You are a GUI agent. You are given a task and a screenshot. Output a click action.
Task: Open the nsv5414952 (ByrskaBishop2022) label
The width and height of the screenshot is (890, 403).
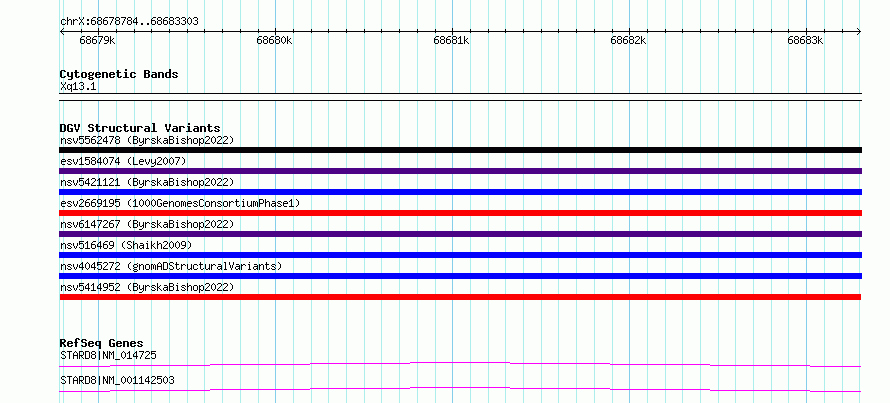[147, 287]
